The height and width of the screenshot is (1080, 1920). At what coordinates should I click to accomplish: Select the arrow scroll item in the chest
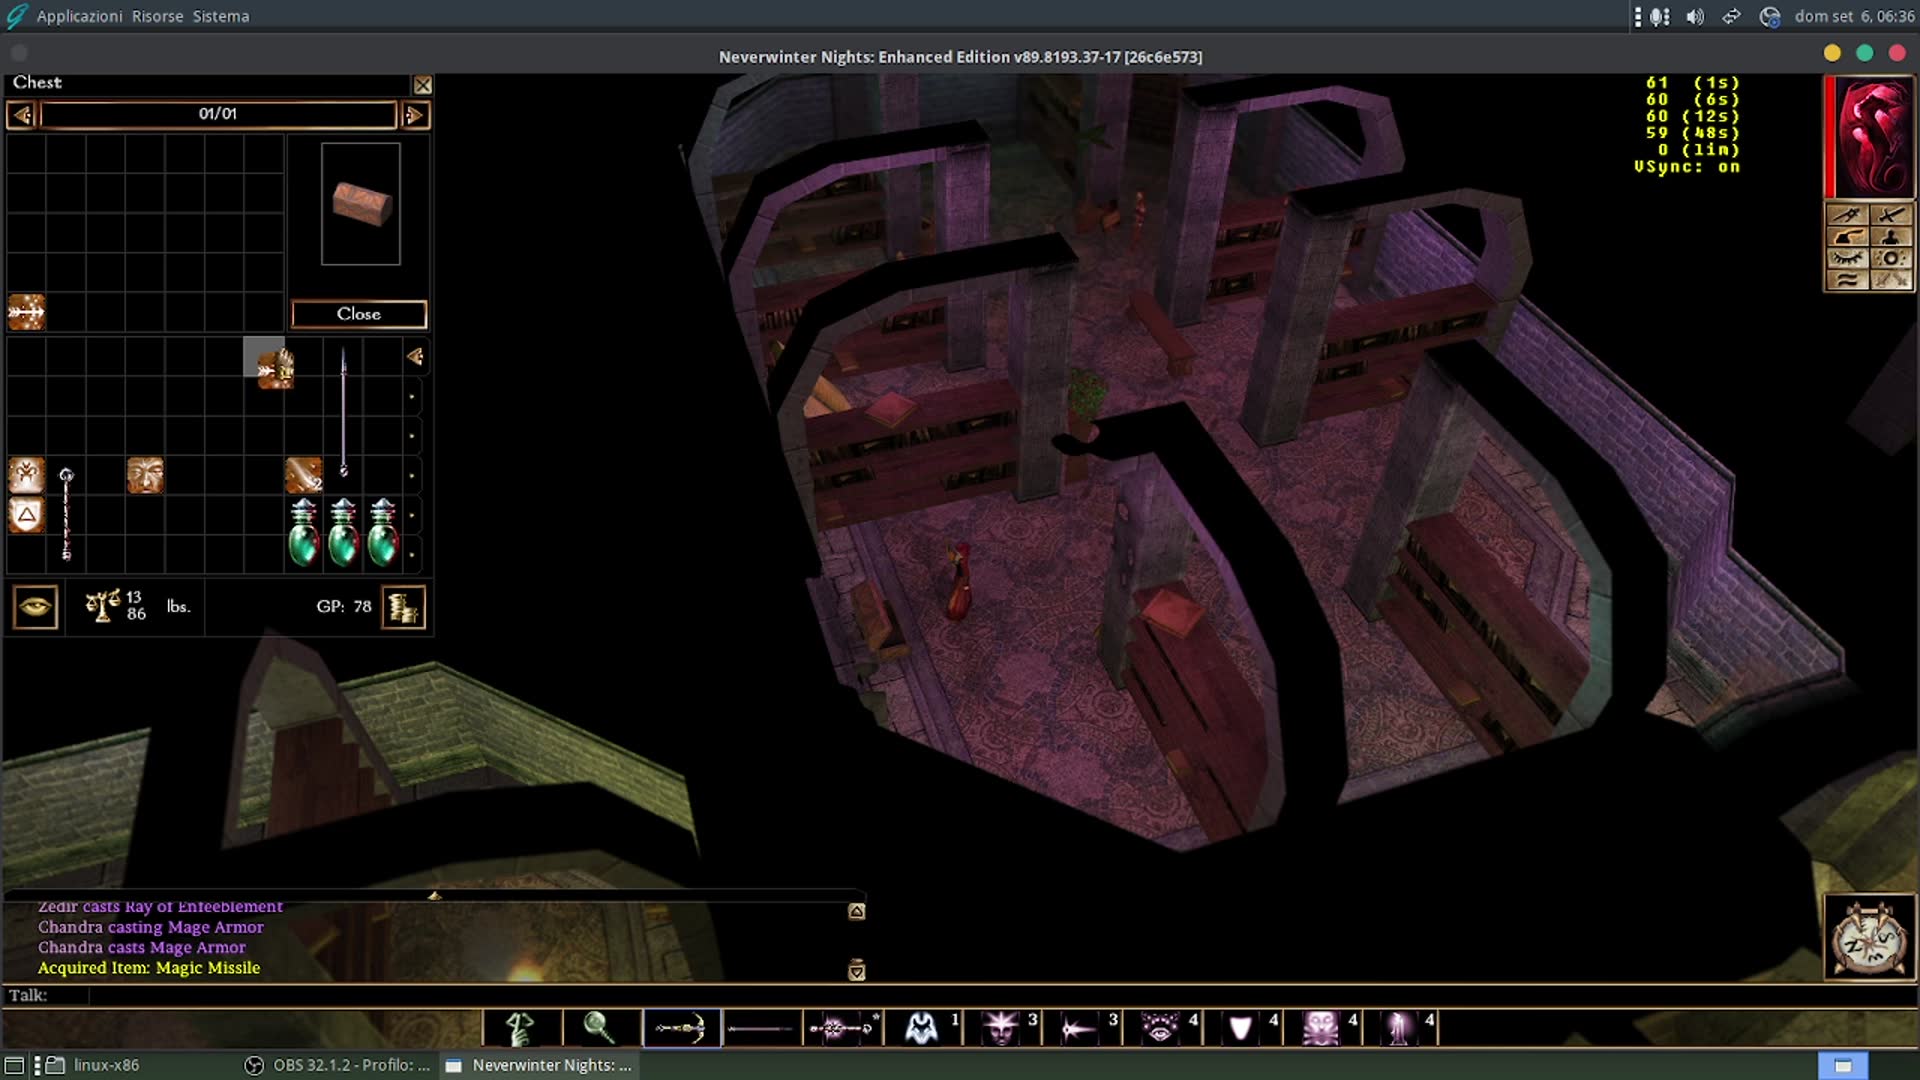[x=27, y=313]
